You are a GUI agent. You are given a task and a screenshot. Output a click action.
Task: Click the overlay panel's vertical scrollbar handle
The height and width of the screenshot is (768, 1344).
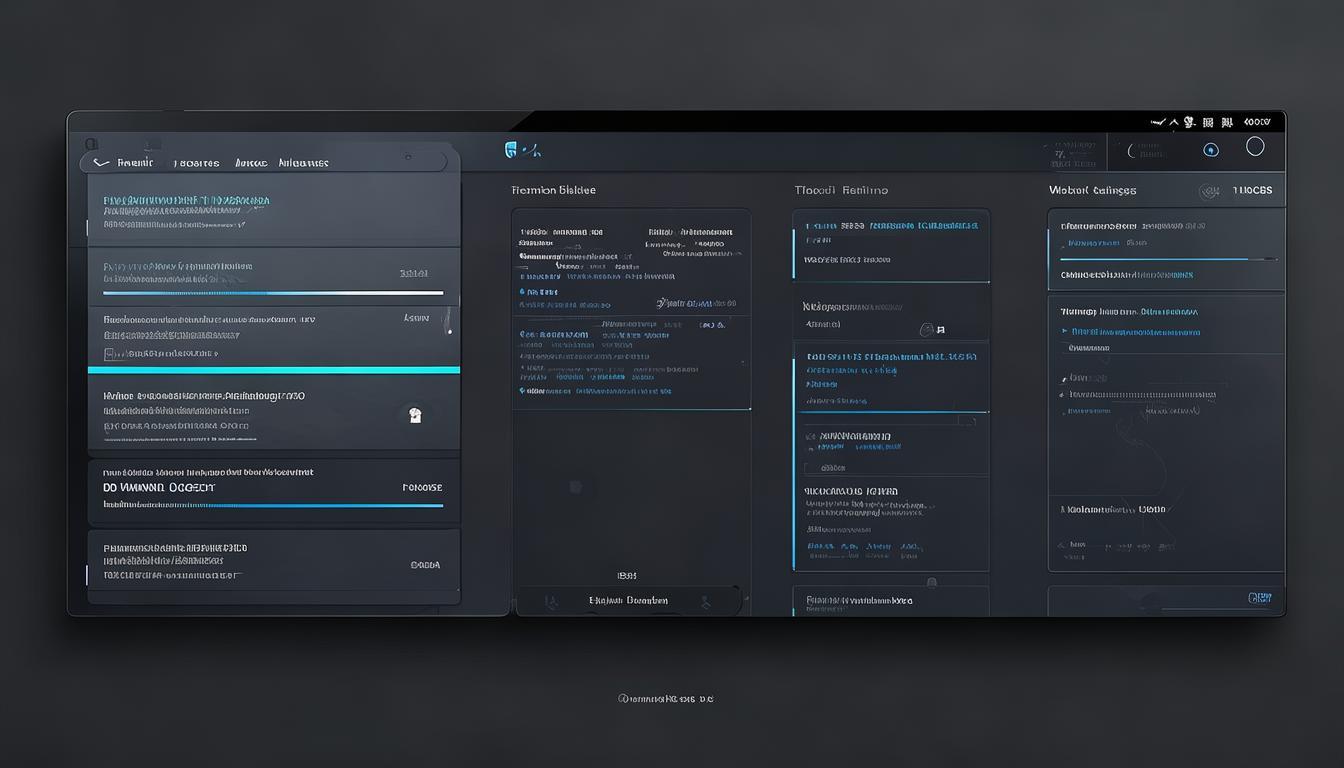(449, 320)
